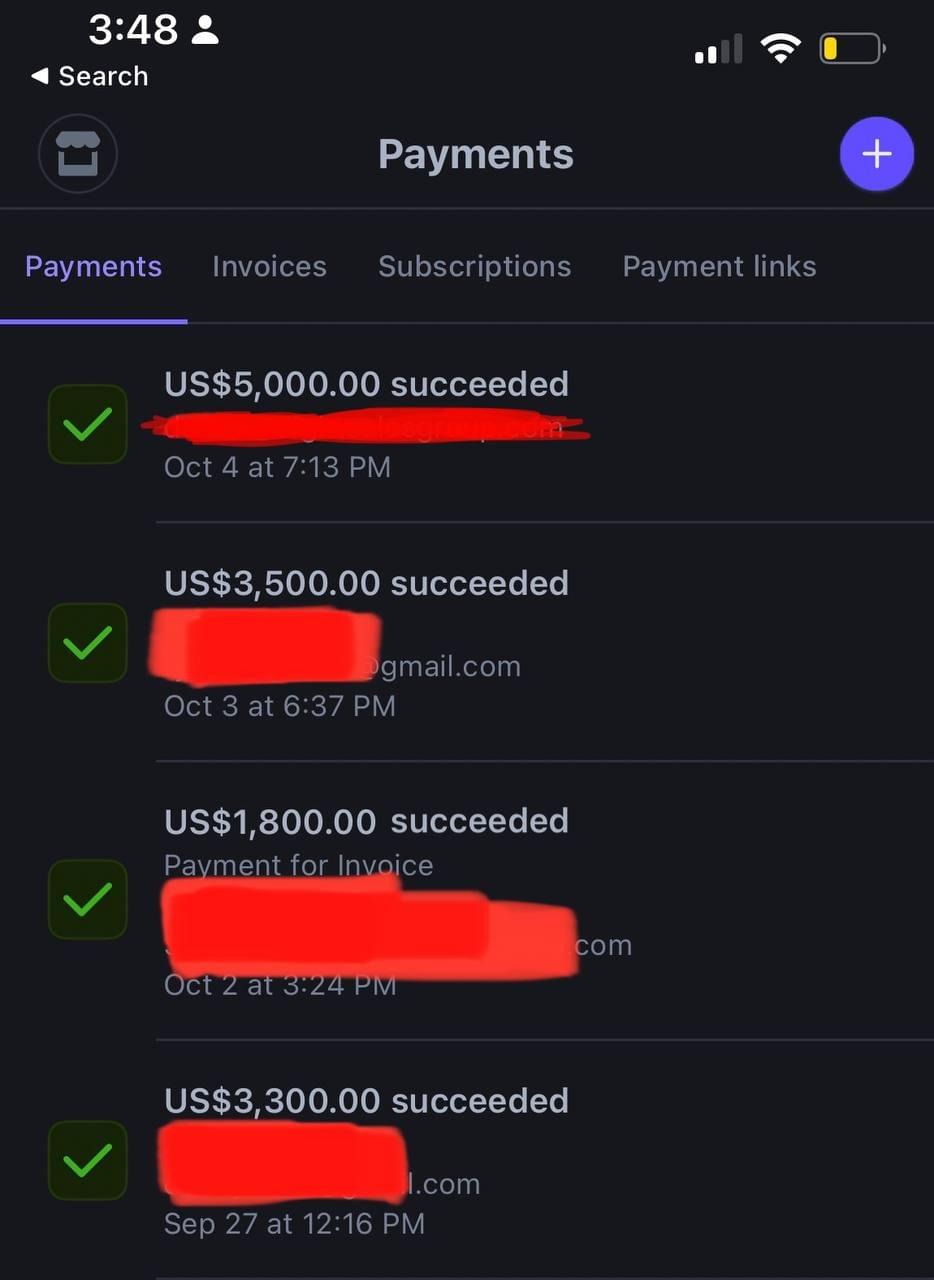Select the Payments tab
Image resolution: width=934 pixels, height=1280 pixels.
tap(93, 266)
